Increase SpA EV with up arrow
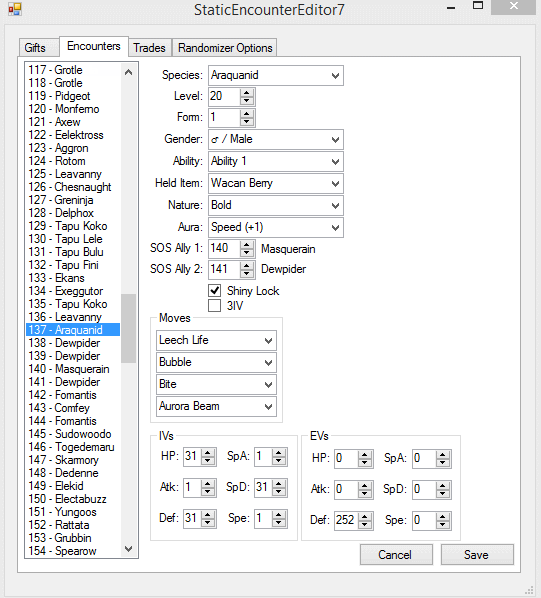Image resolution: width=541 pixels, height=598 pixels. click(x=443, y=455)
